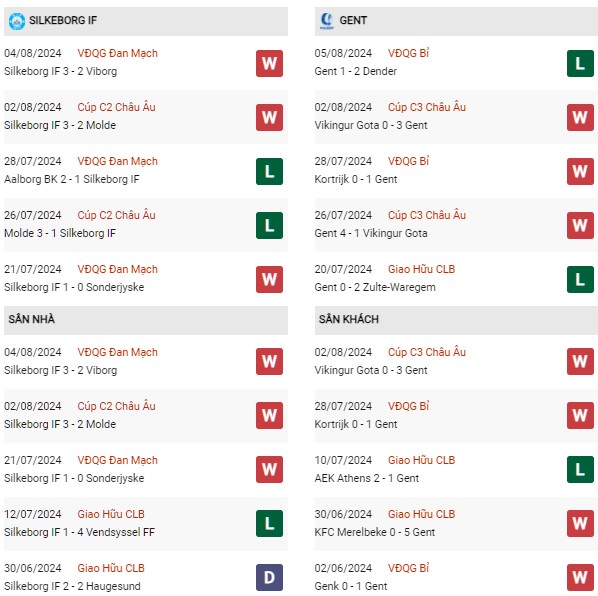The width and height of the screenshot is (598, 596).
Task: Open match Molde 3 - 1 Silkeborg IF
Action: coord(60,233)
